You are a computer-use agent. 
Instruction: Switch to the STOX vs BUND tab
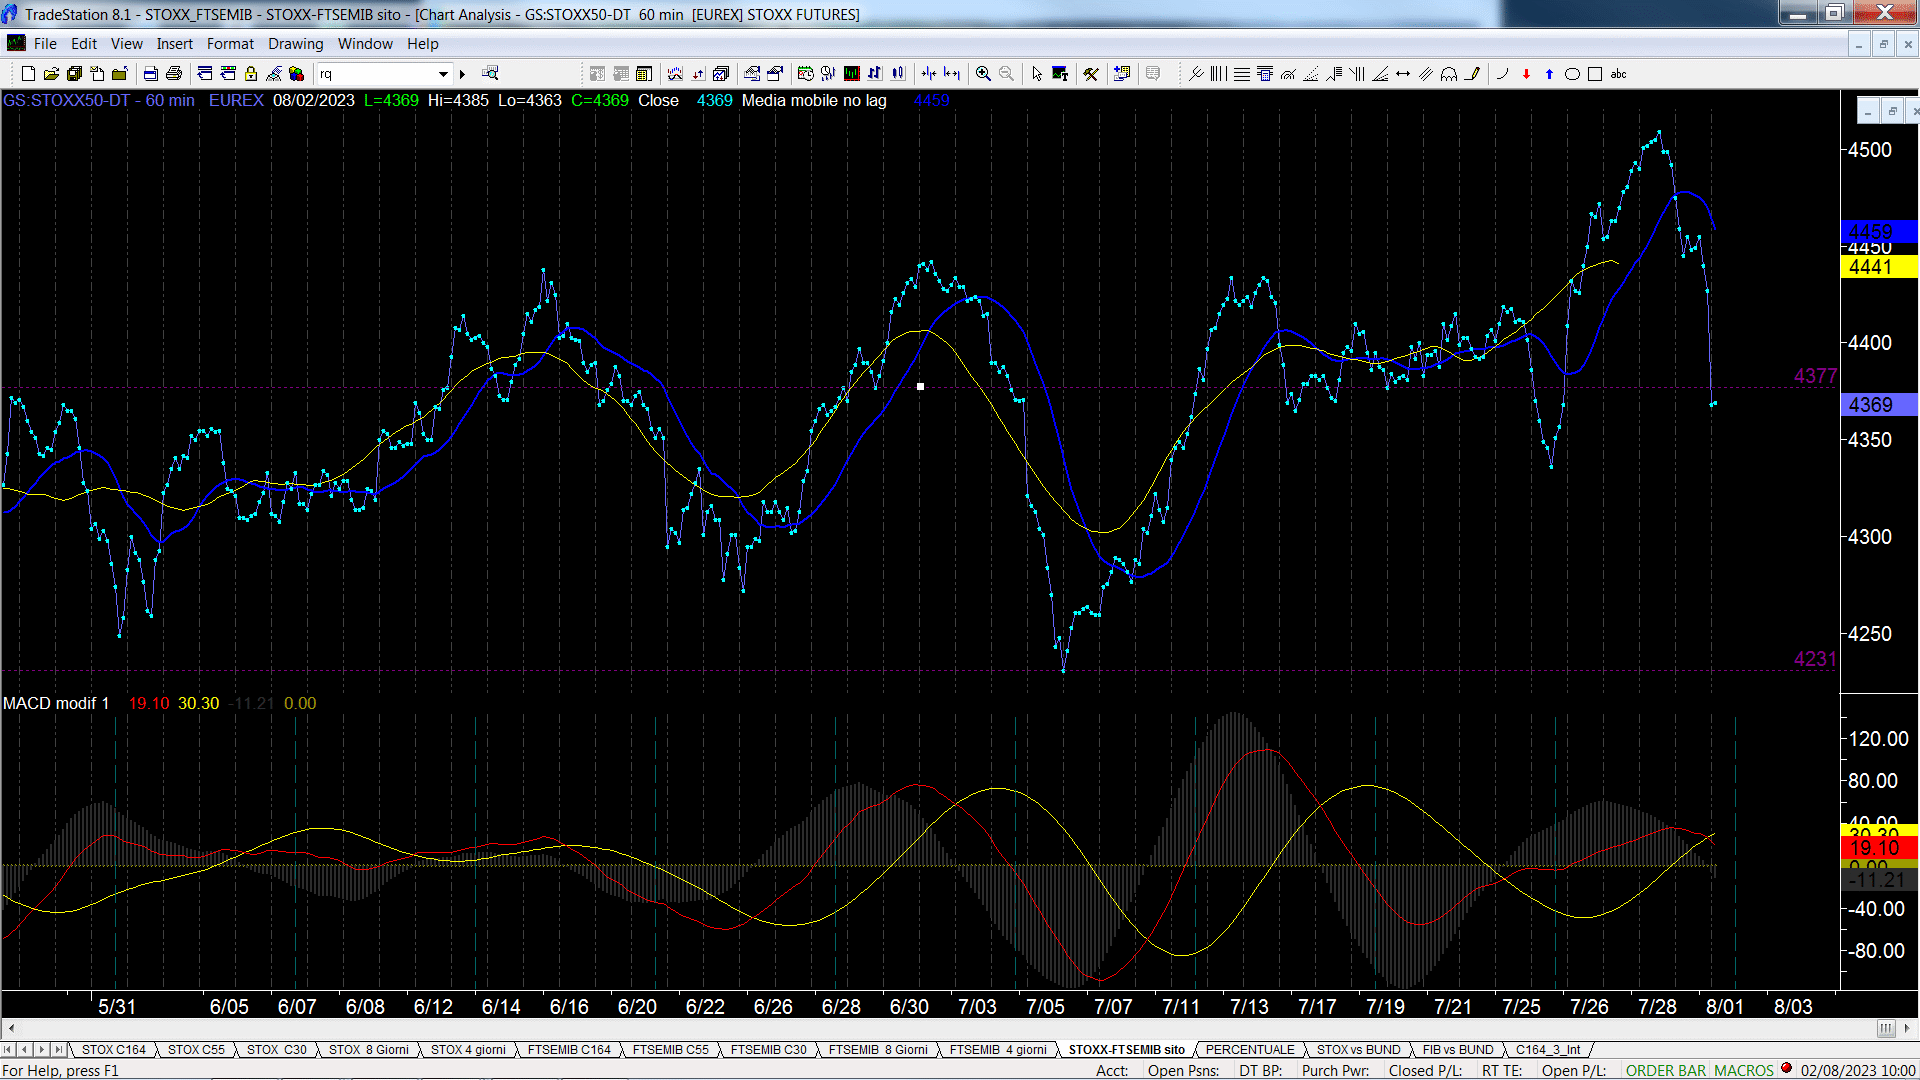pyautogui.click(x=1358, y=1049)
